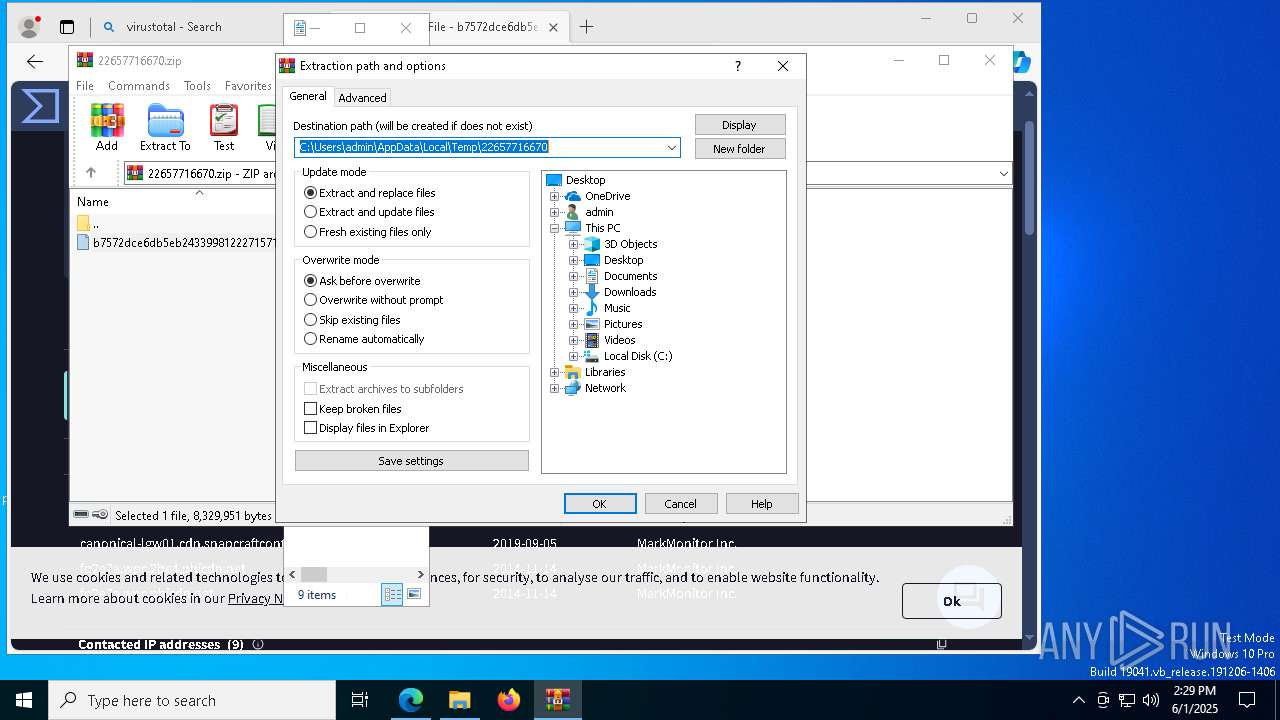Click the Add toolbar icon in WinRAR
This screenshot has width=1280, height=720.
(107, 128)
